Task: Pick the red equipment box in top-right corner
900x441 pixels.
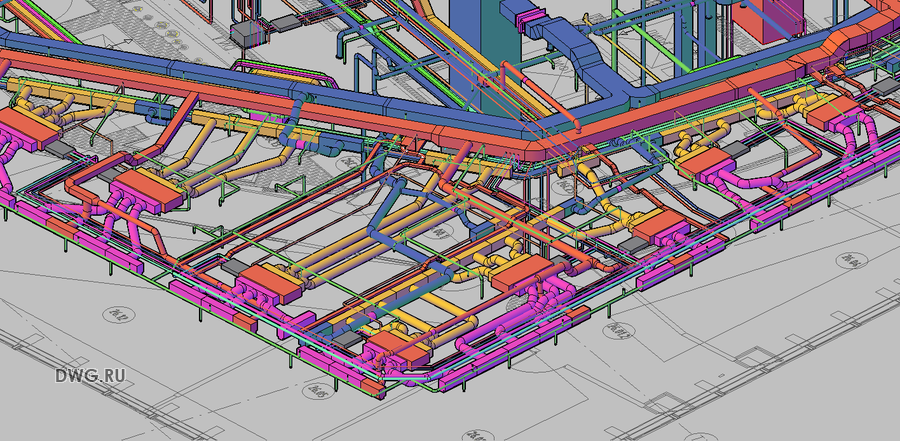Action: coord(762,21)
